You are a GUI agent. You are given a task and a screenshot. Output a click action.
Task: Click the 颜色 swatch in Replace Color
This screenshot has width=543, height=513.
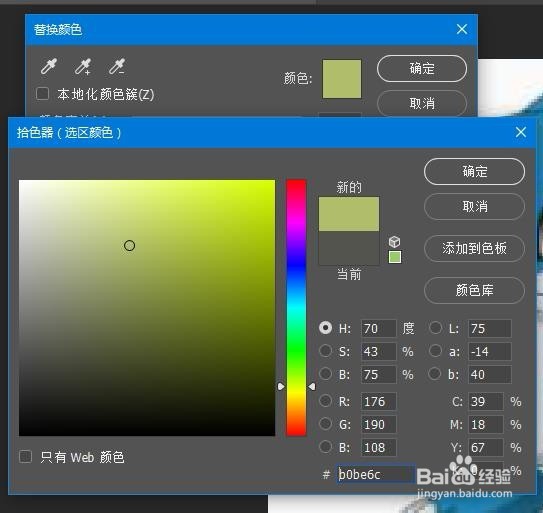(342, 79)
